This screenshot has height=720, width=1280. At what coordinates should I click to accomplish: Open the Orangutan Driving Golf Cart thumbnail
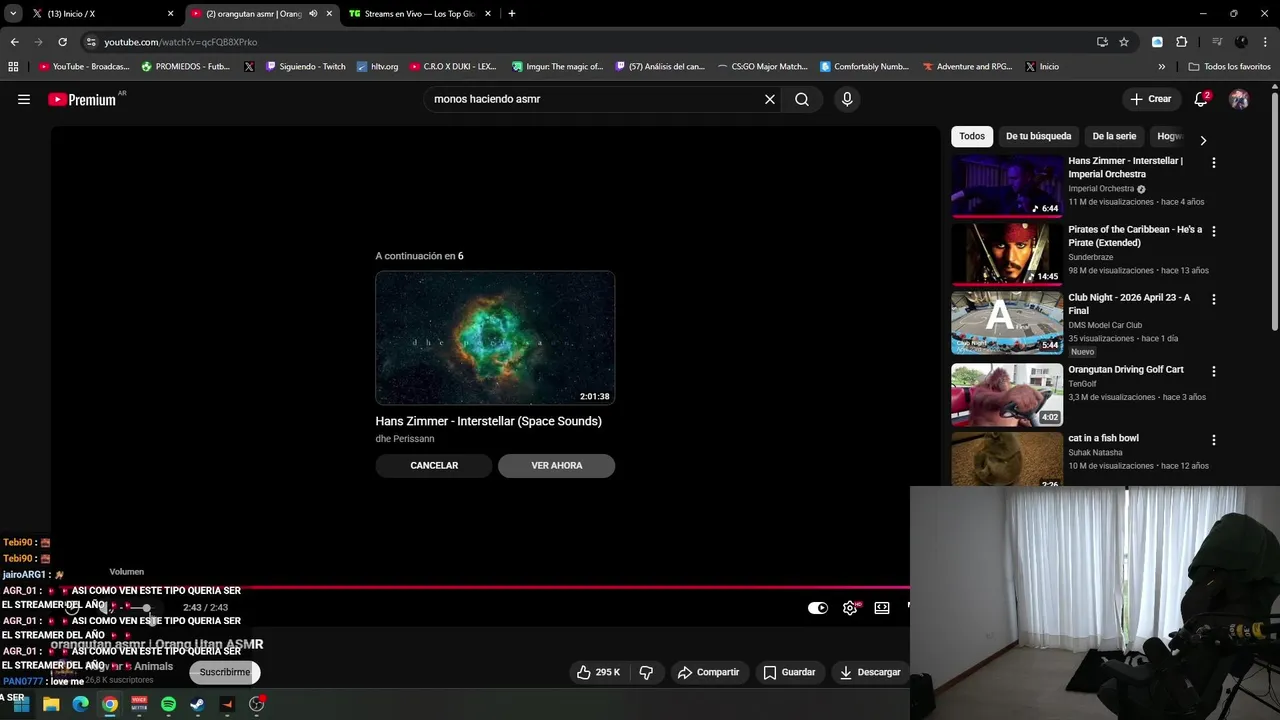pos(1007,394)
